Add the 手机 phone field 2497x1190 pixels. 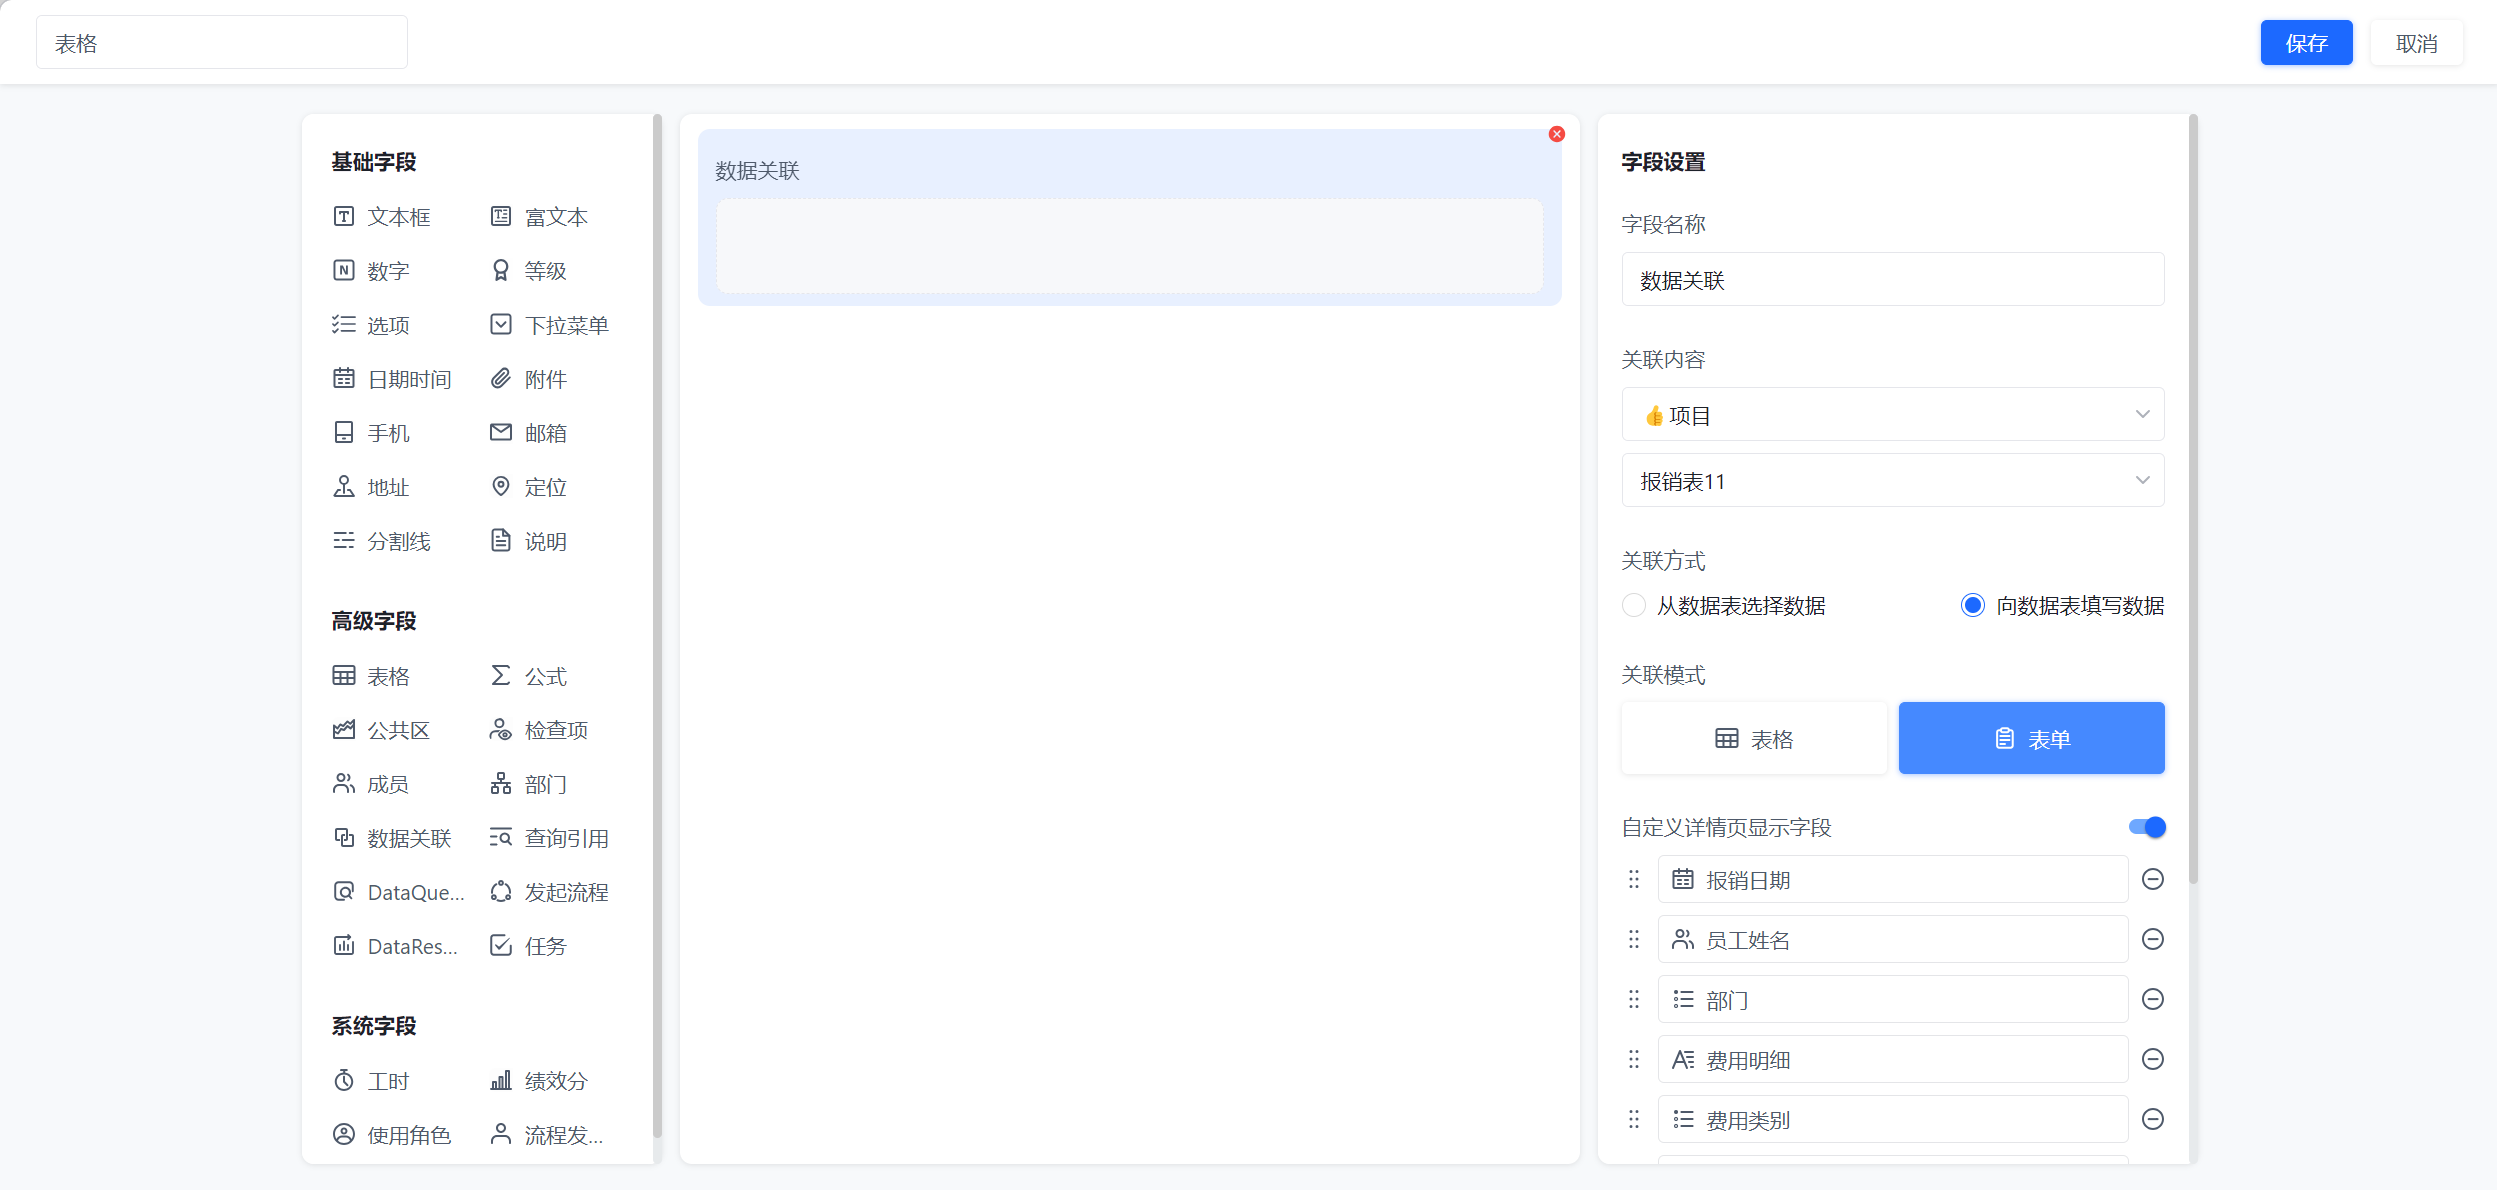tap(371, 433)
